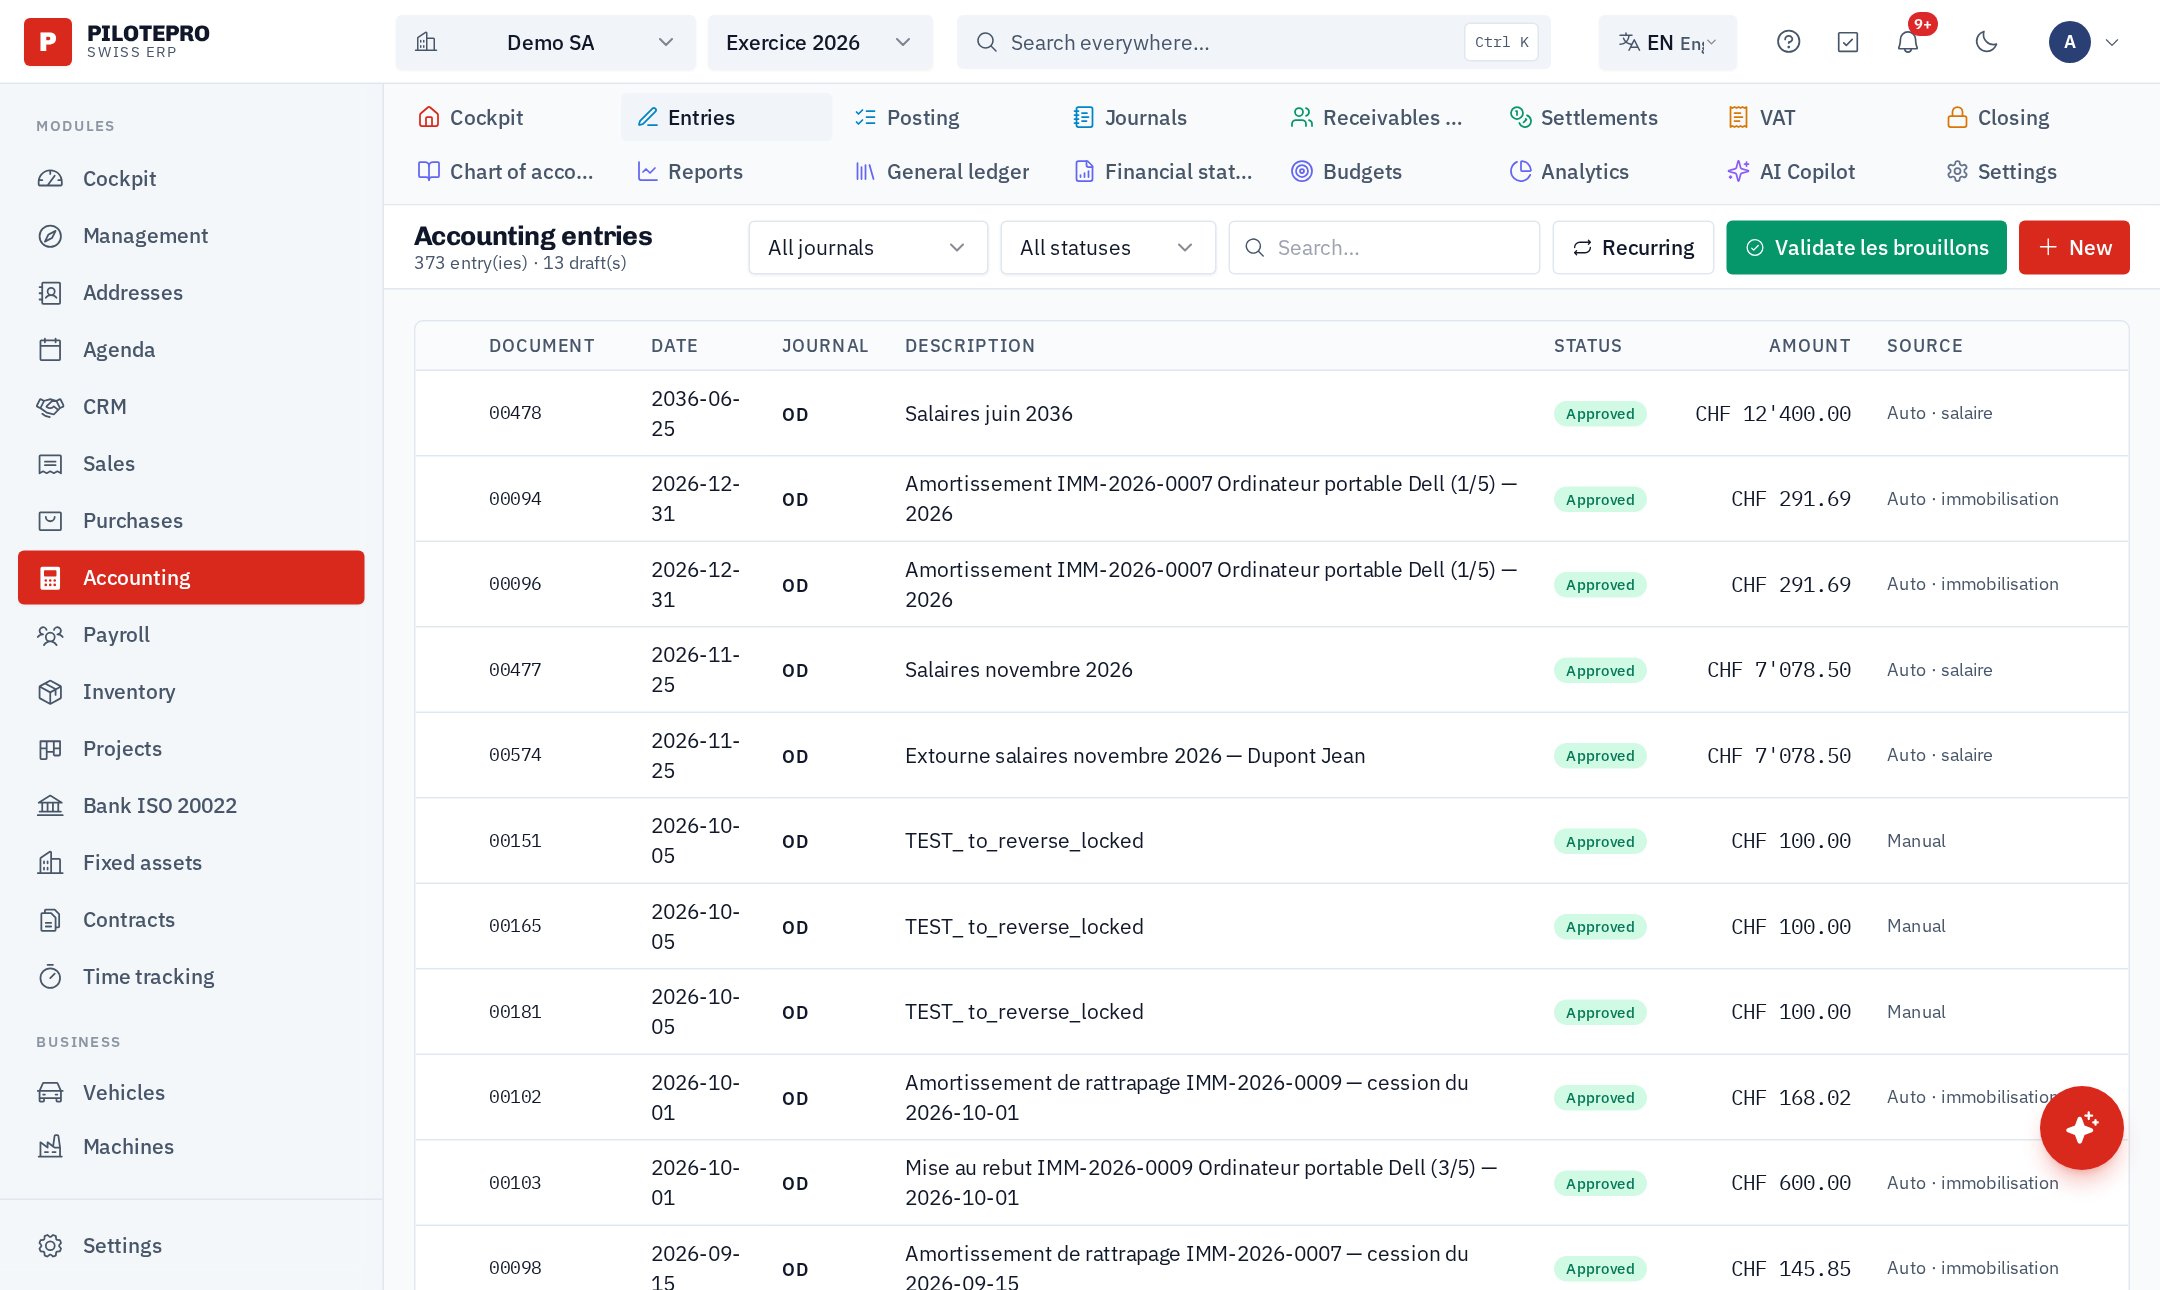Screen dimensions: 2160x1290
Task: Open Cockpit in the sidebar
Action: click(x=191, y=178)
